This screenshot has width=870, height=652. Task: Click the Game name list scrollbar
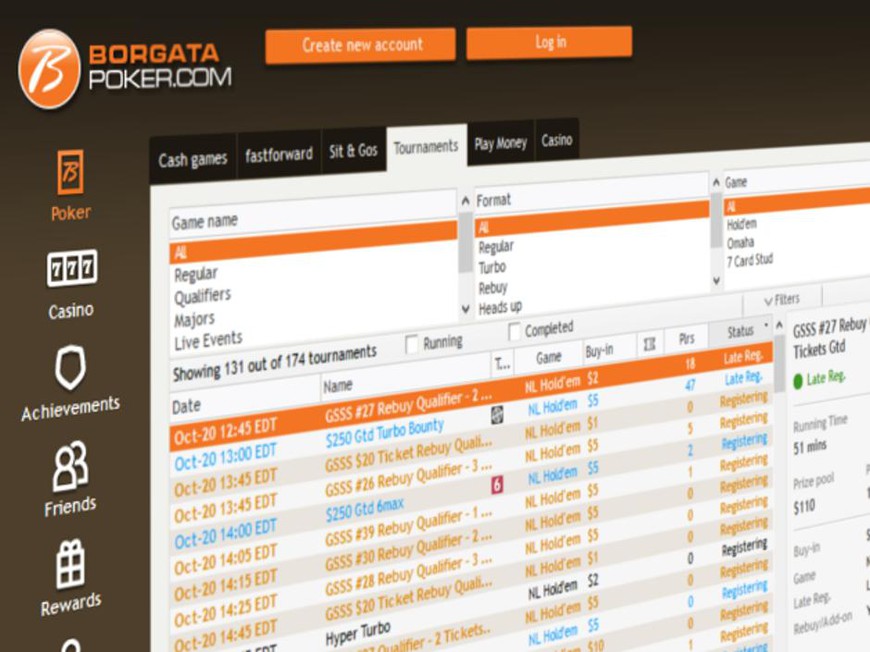pyautogui.click(x=466, y=242)
